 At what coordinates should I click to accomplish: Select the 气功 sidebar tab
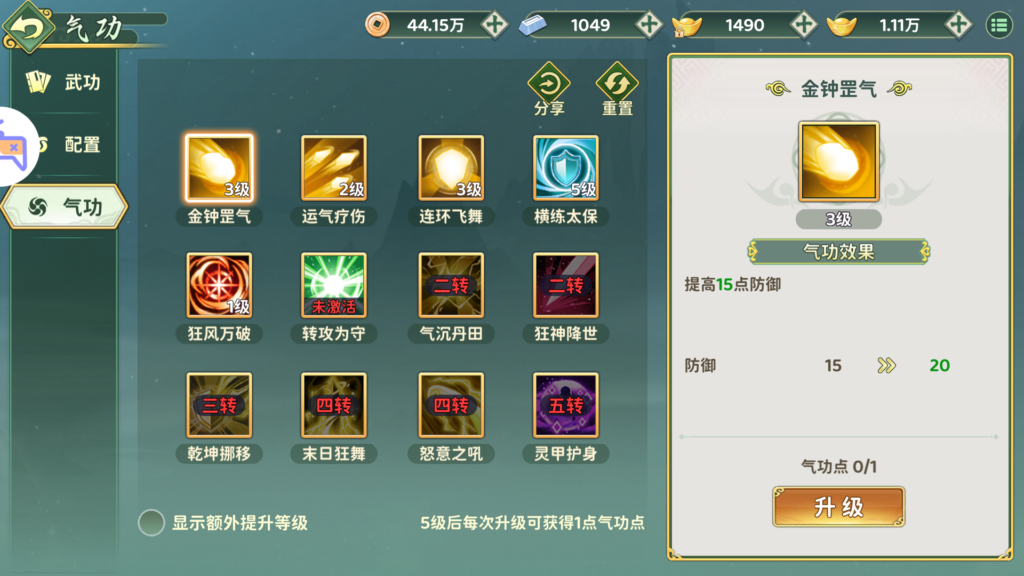pyautogui.click(x=64, y=207)
